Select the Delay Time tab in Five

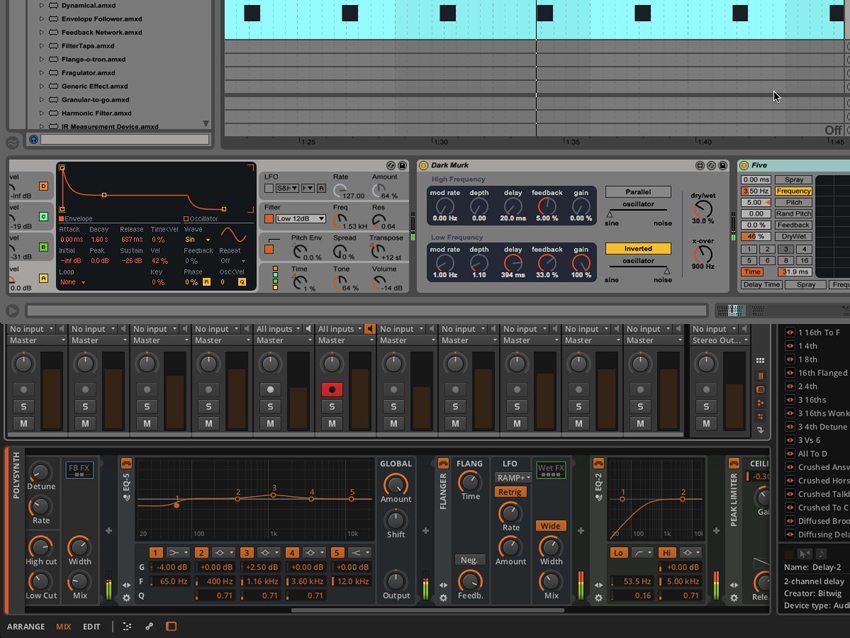[761, 285]
